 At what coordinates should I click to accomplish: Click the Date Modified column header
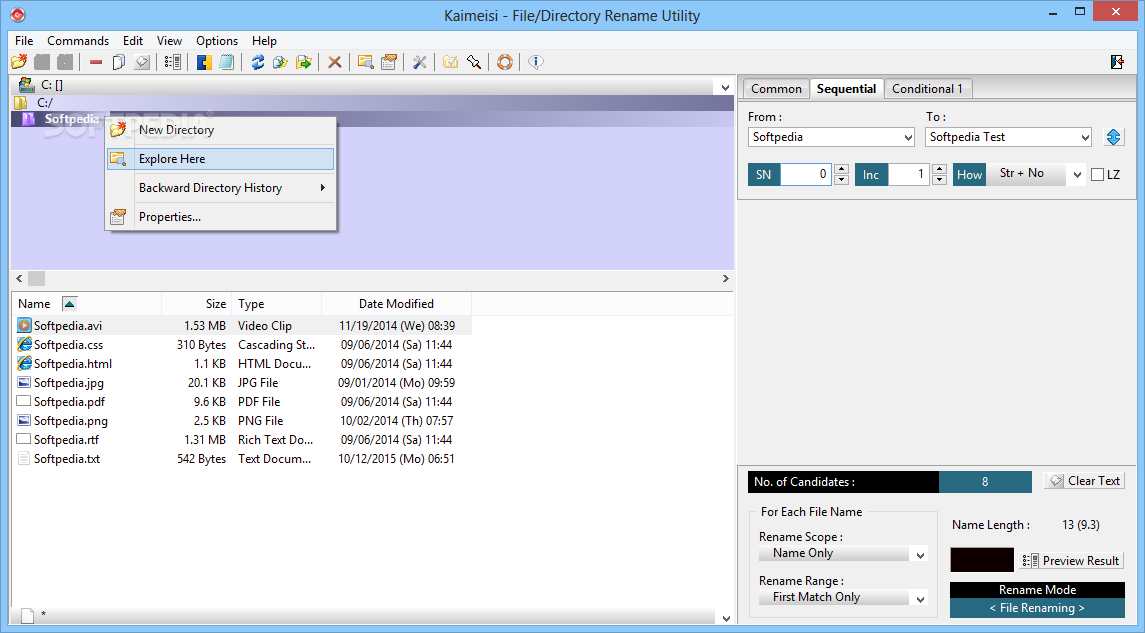click(397, 304)
